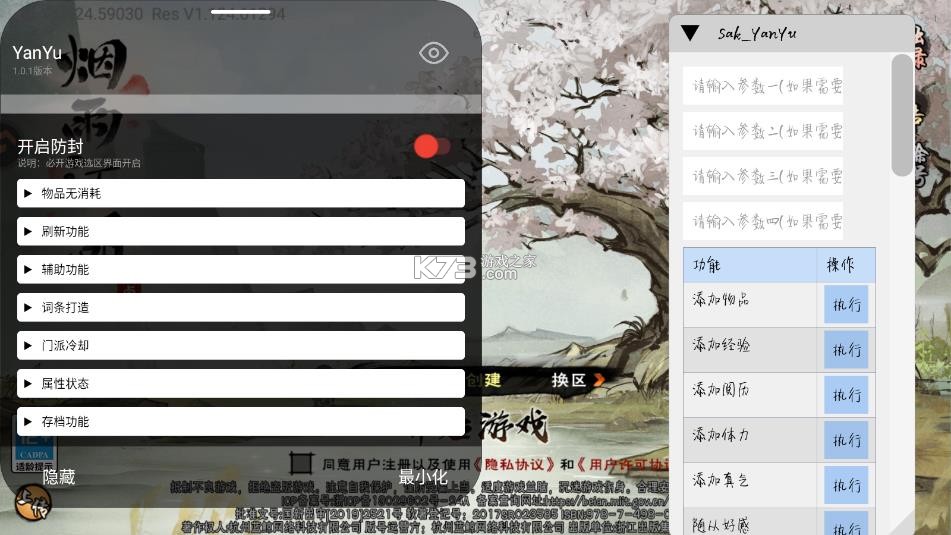The image size is (951, 535).
Task: Focus the 请输入参数四 input field
Action: 763,221
